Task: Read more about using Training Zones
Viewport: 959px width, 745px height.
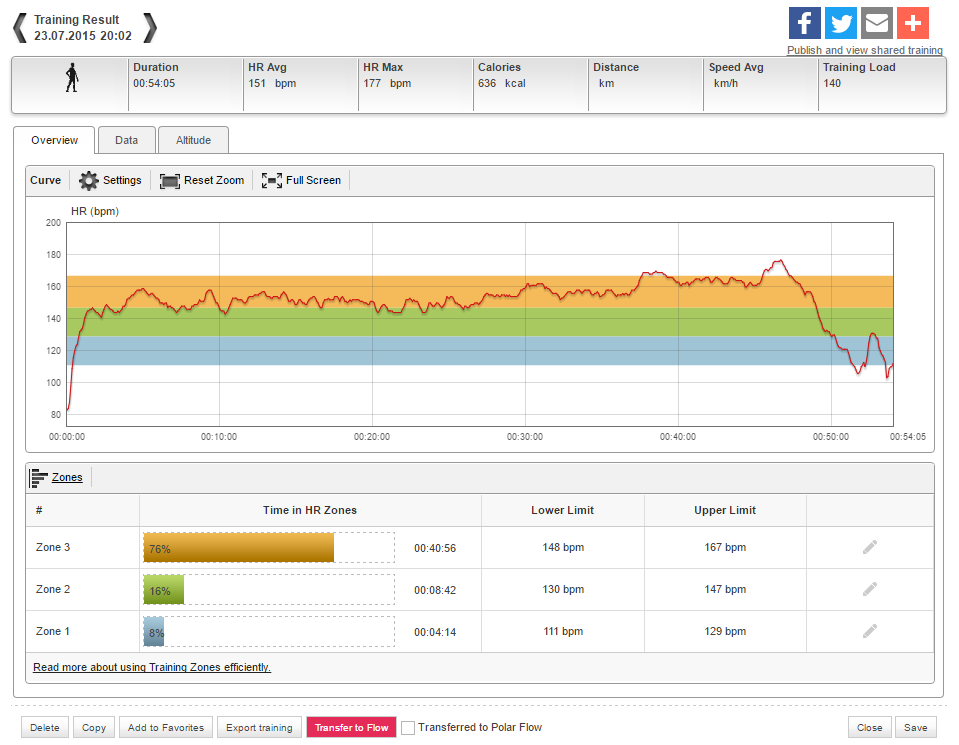Action: click(x=152, y=667)
